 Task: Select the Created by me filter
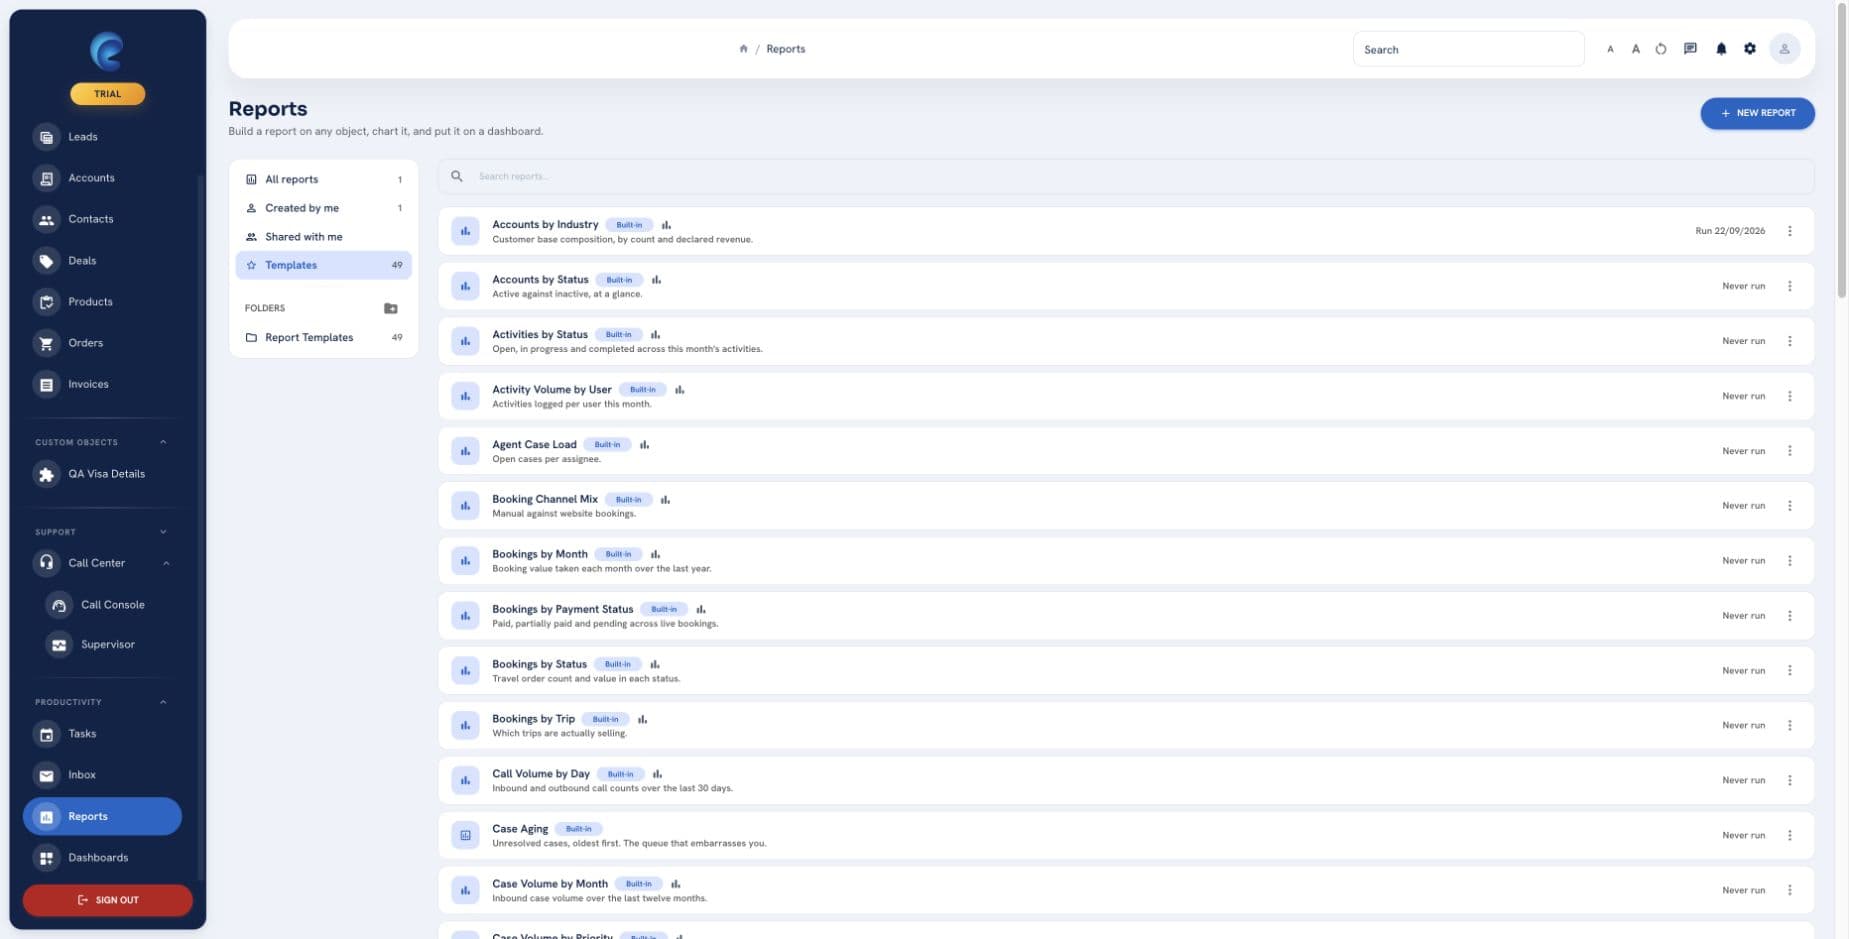click(x=324, y=208)
